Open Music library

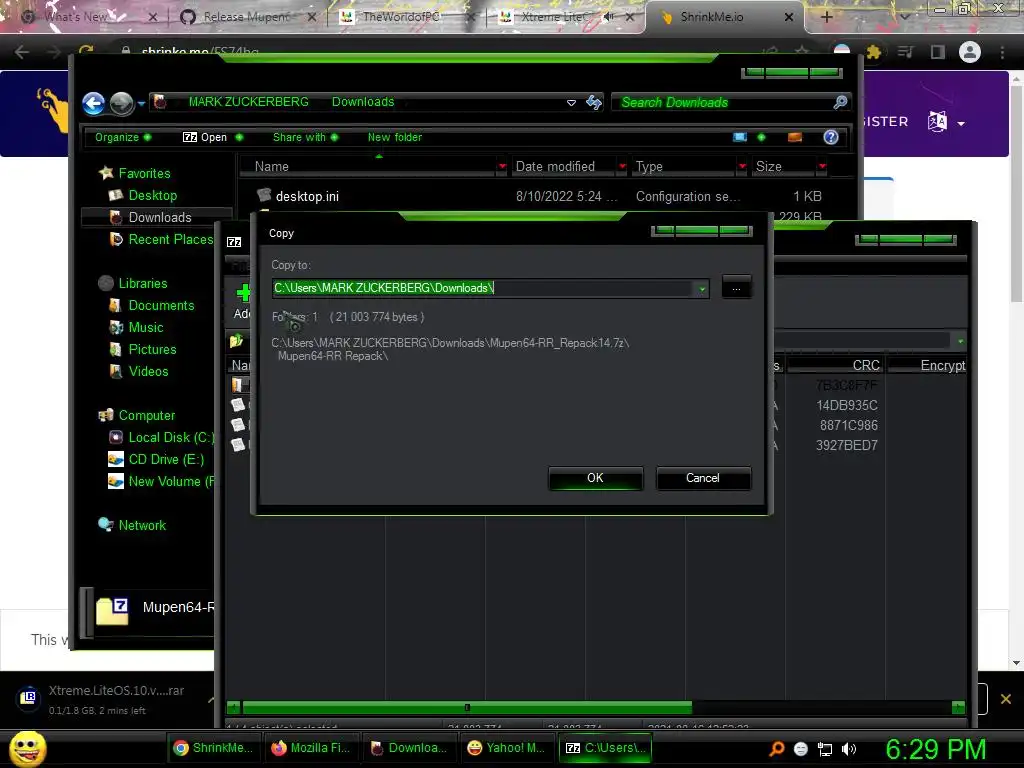(x=145, y=328)
